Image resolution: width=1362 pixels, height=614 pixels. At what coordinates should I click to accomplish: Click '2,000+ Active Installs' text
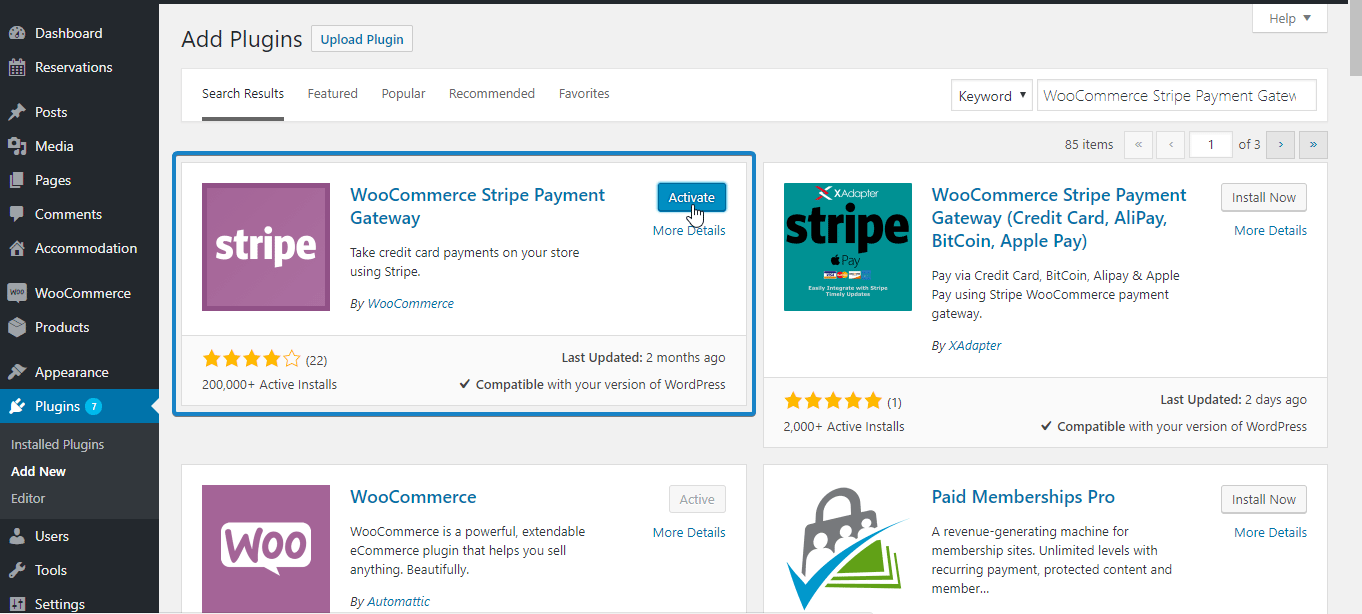click(844, 426)
